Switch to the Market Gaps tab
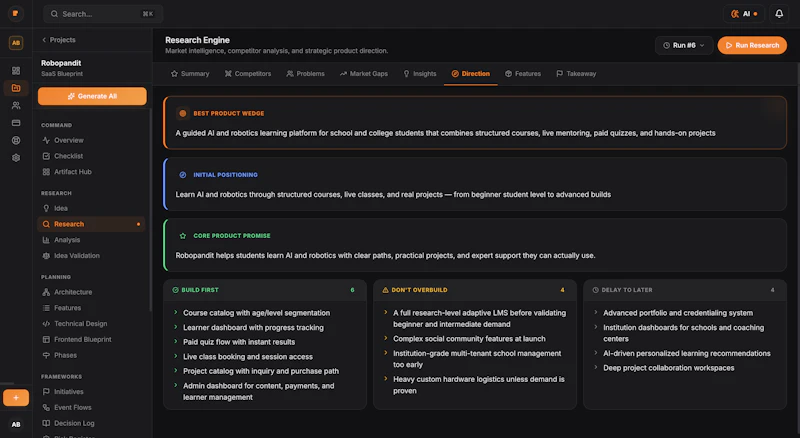The width and height of the screenshot is (800, 438). (364, 74)
